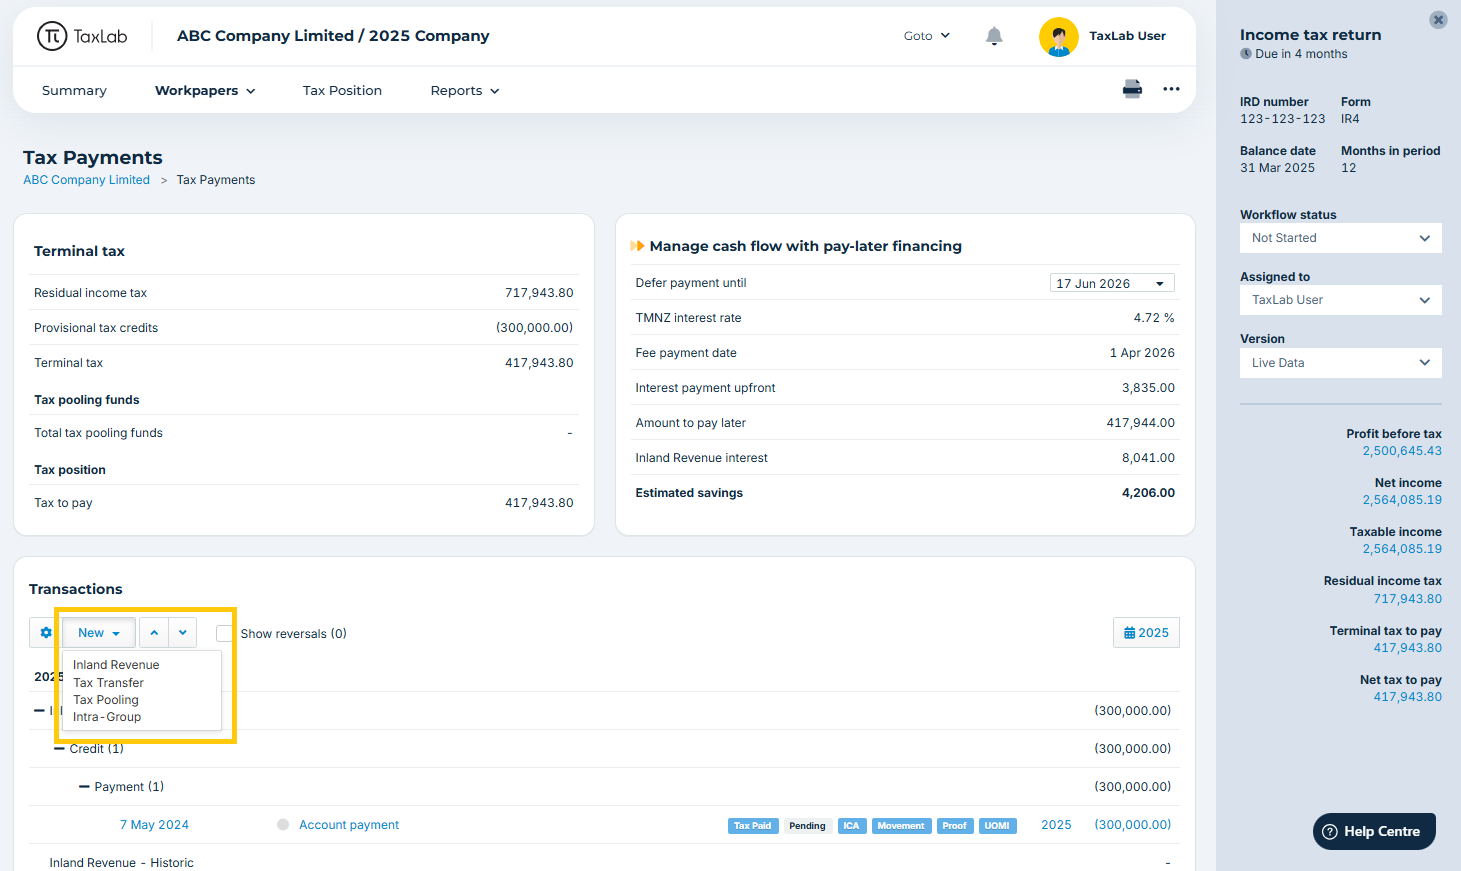Click the Tax to pay 417,943.80 value

click(x=539, y=503)
